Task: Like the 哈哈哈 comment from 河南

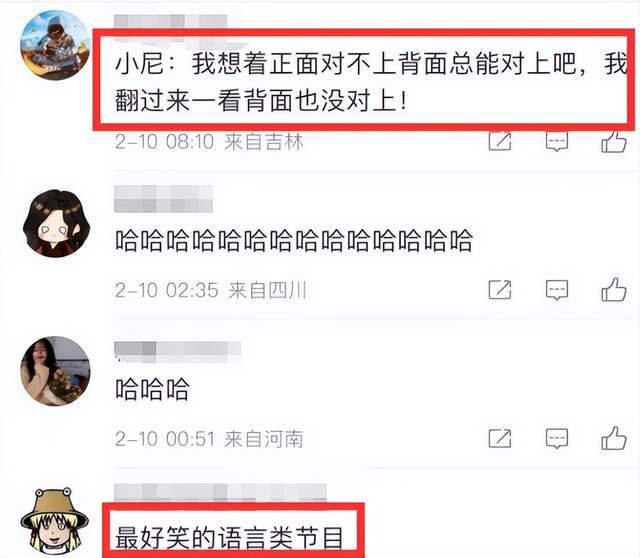Action: point(614,438)
